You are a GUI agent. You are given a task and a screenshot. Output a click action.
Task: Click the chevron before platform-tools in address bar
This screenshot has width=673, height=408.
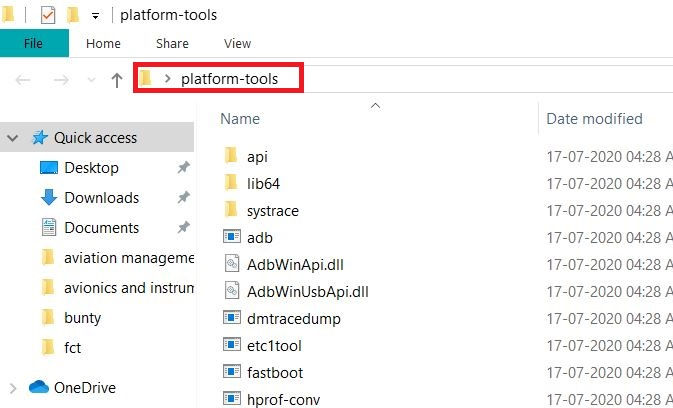click(x=167, y=79)
